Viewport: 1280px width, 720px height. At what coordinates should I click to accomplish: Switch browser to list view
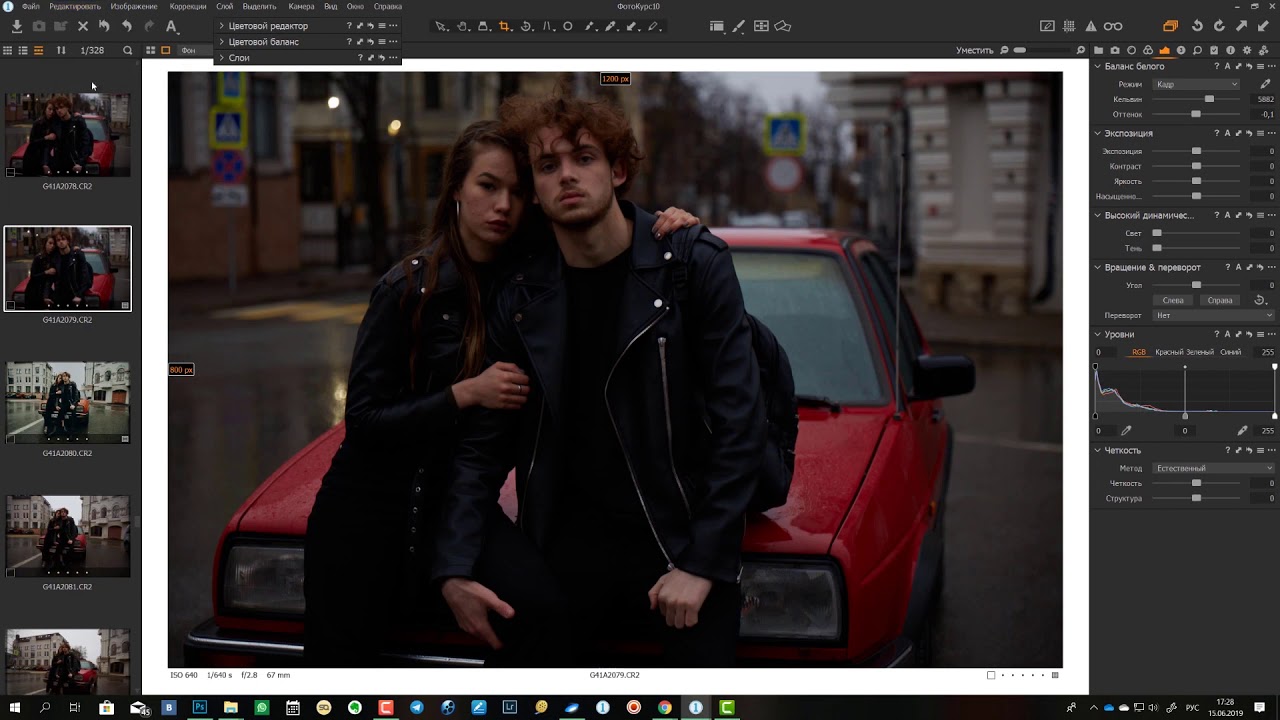coord(23,50)
